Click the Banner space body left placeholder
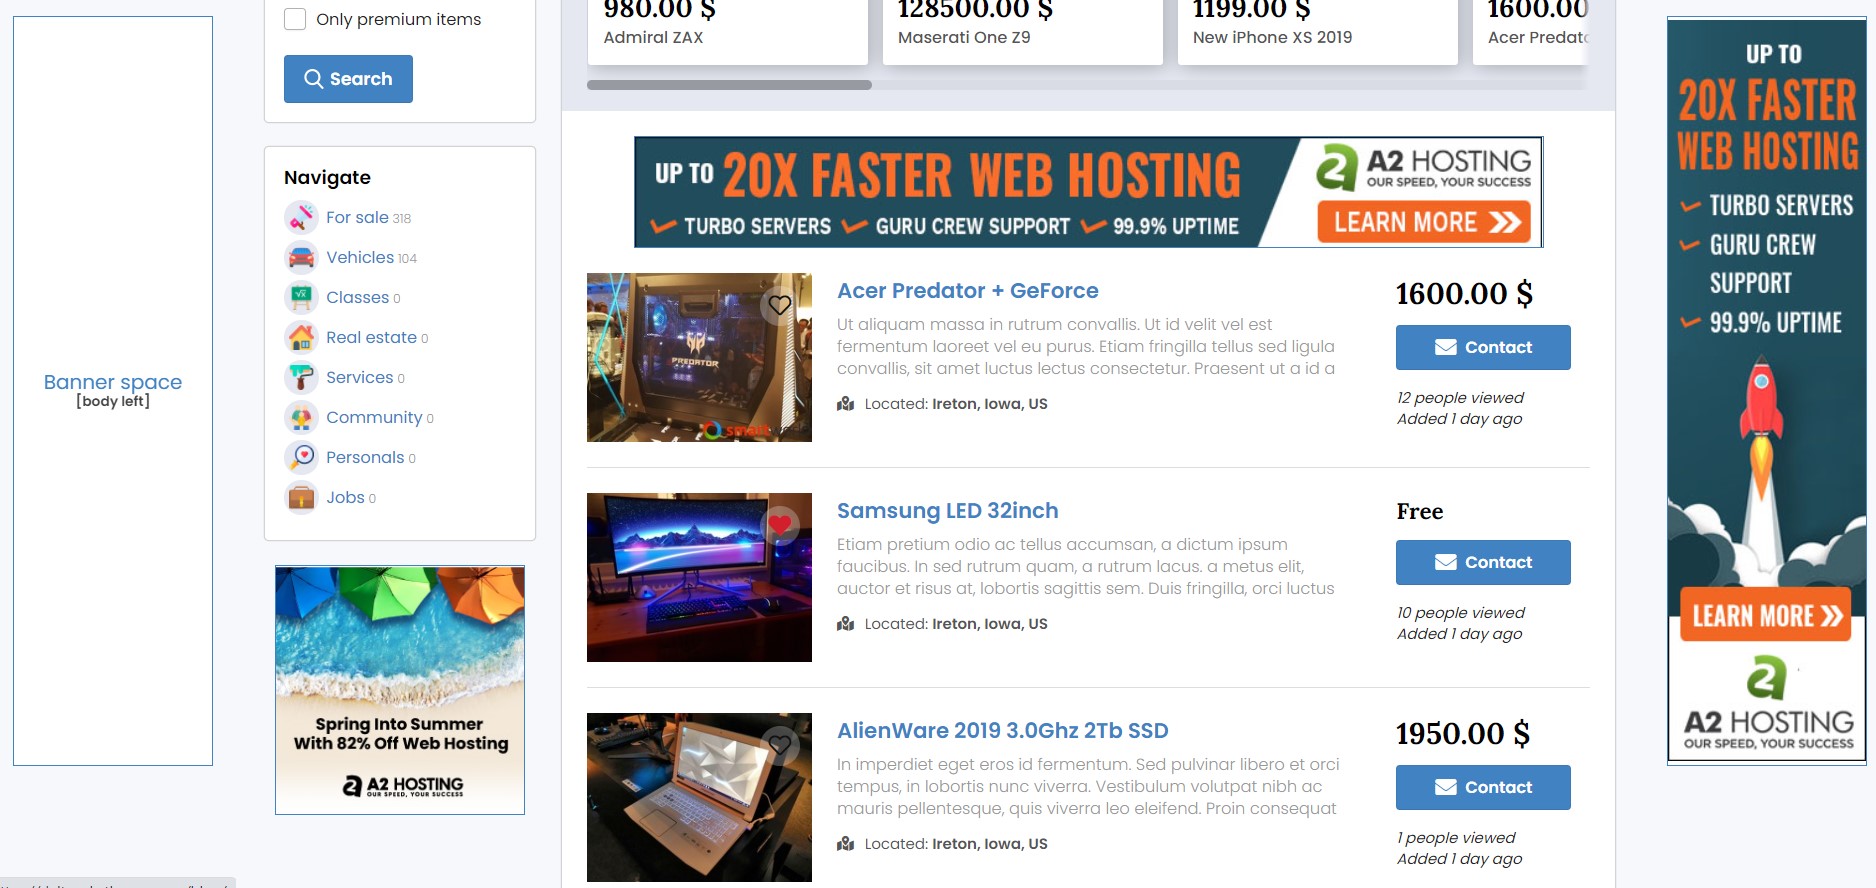The width and height of the screenshot is (1876, 888). click(113, 391)
